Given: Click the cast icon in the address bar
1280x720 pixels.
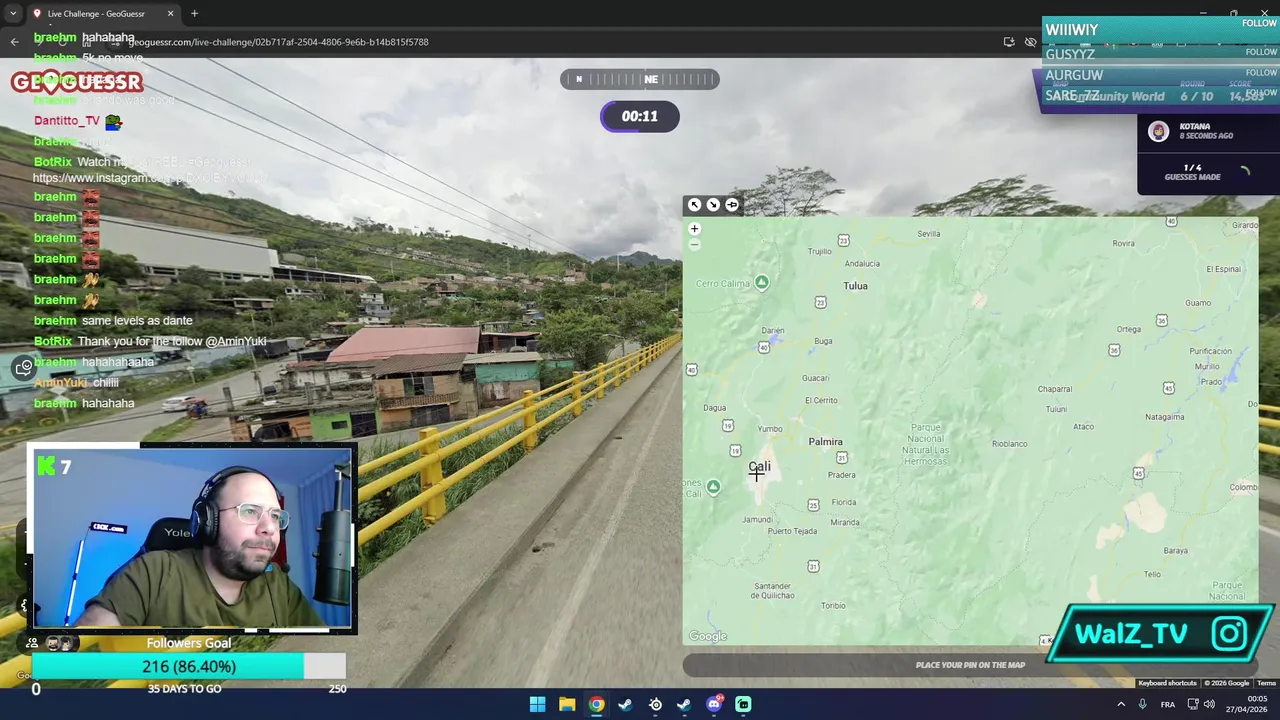Looking at the screenshot, I should pos(1009,42).
